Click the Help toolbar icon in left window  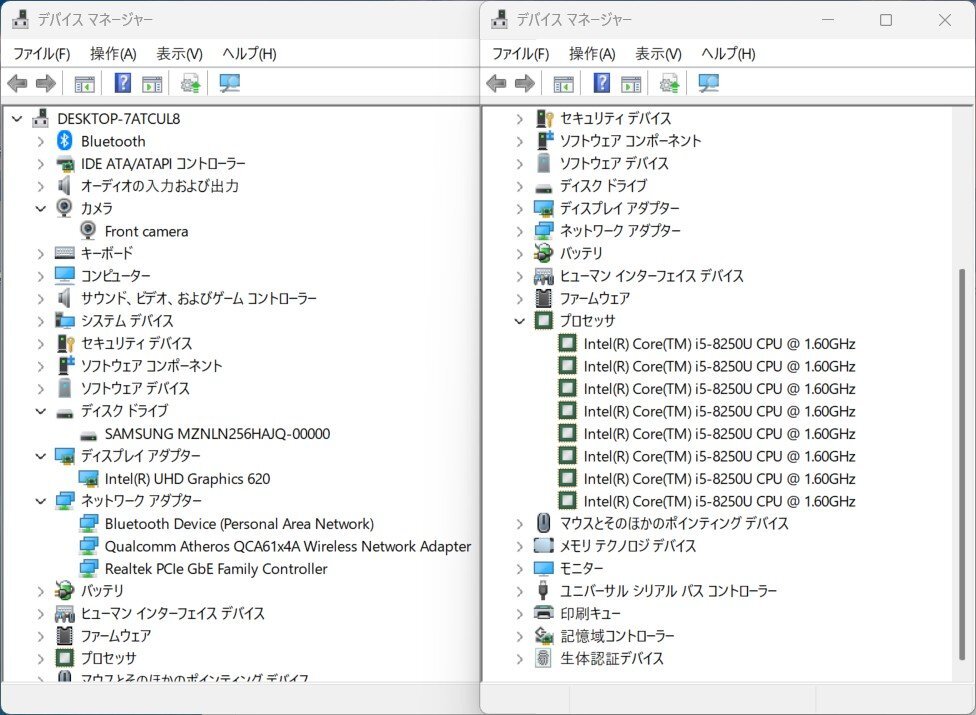[123, 83]
